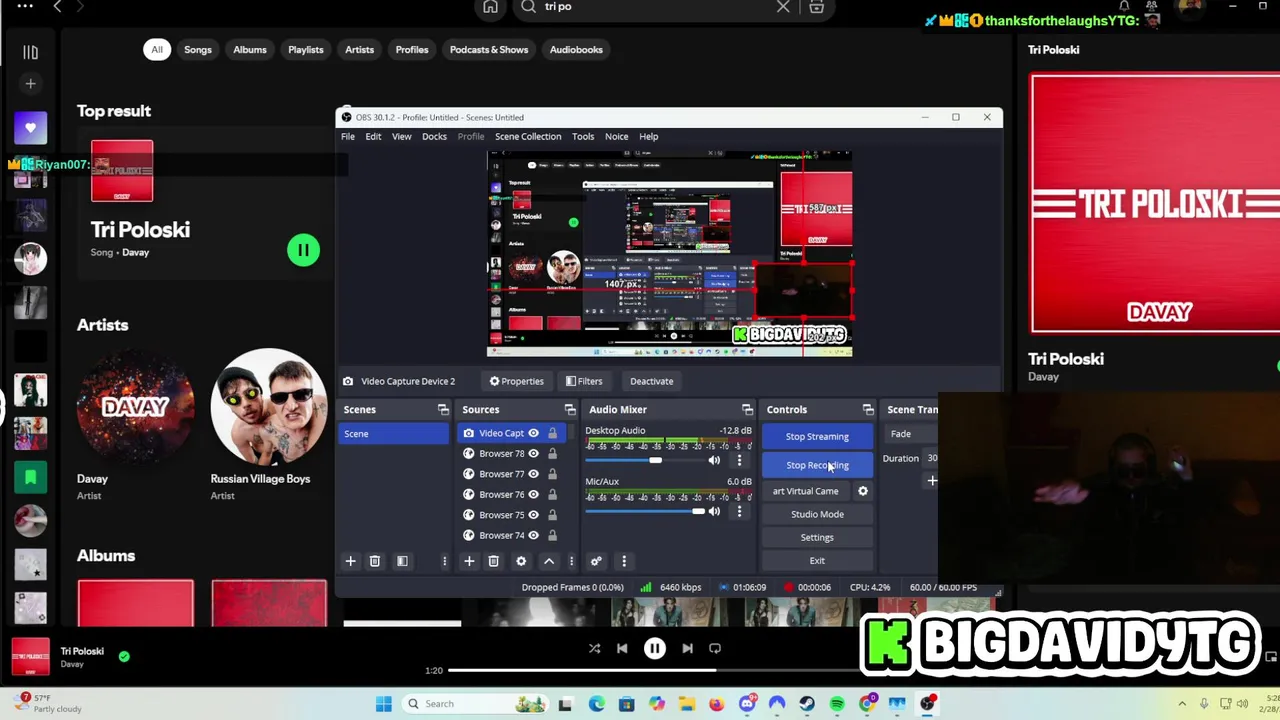Open the OBS Help menu

pyautogui.click(x=649, y=137)
